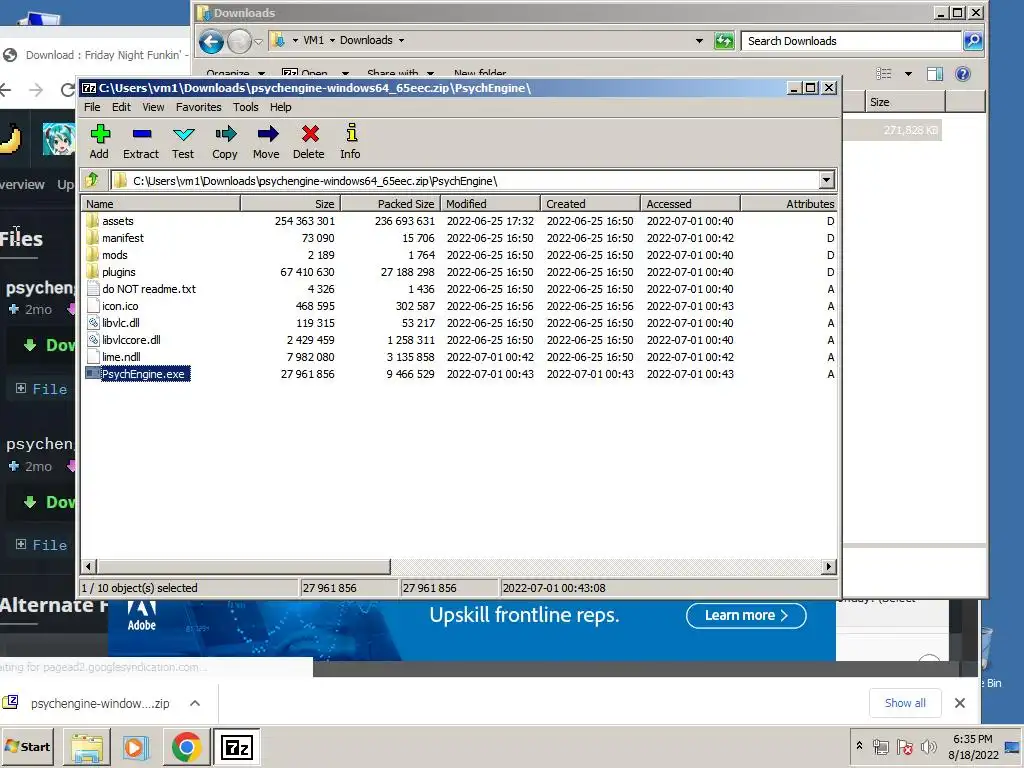Click the Explorer search magnifier icon

tap(973, 41)
